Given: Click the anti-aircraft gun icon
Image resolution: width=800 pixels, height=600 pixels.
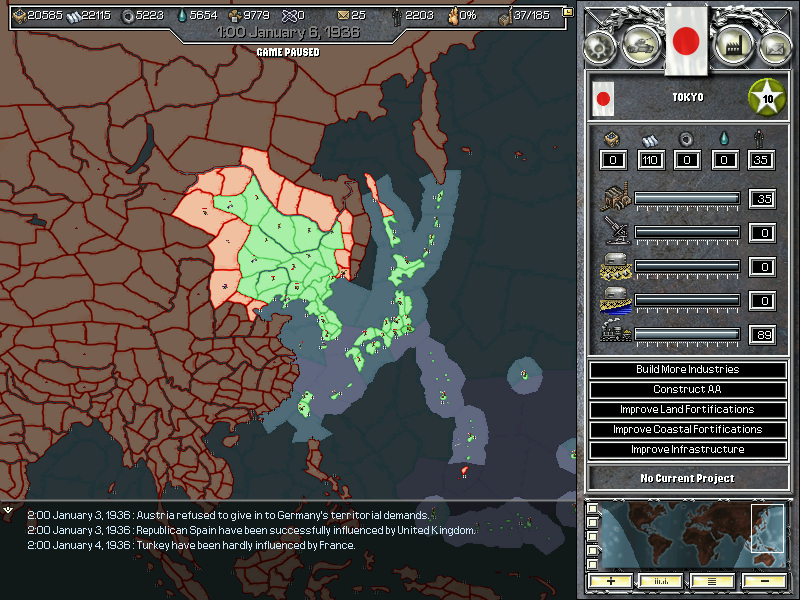Looking at the screenshot, I should pos(612,233).
